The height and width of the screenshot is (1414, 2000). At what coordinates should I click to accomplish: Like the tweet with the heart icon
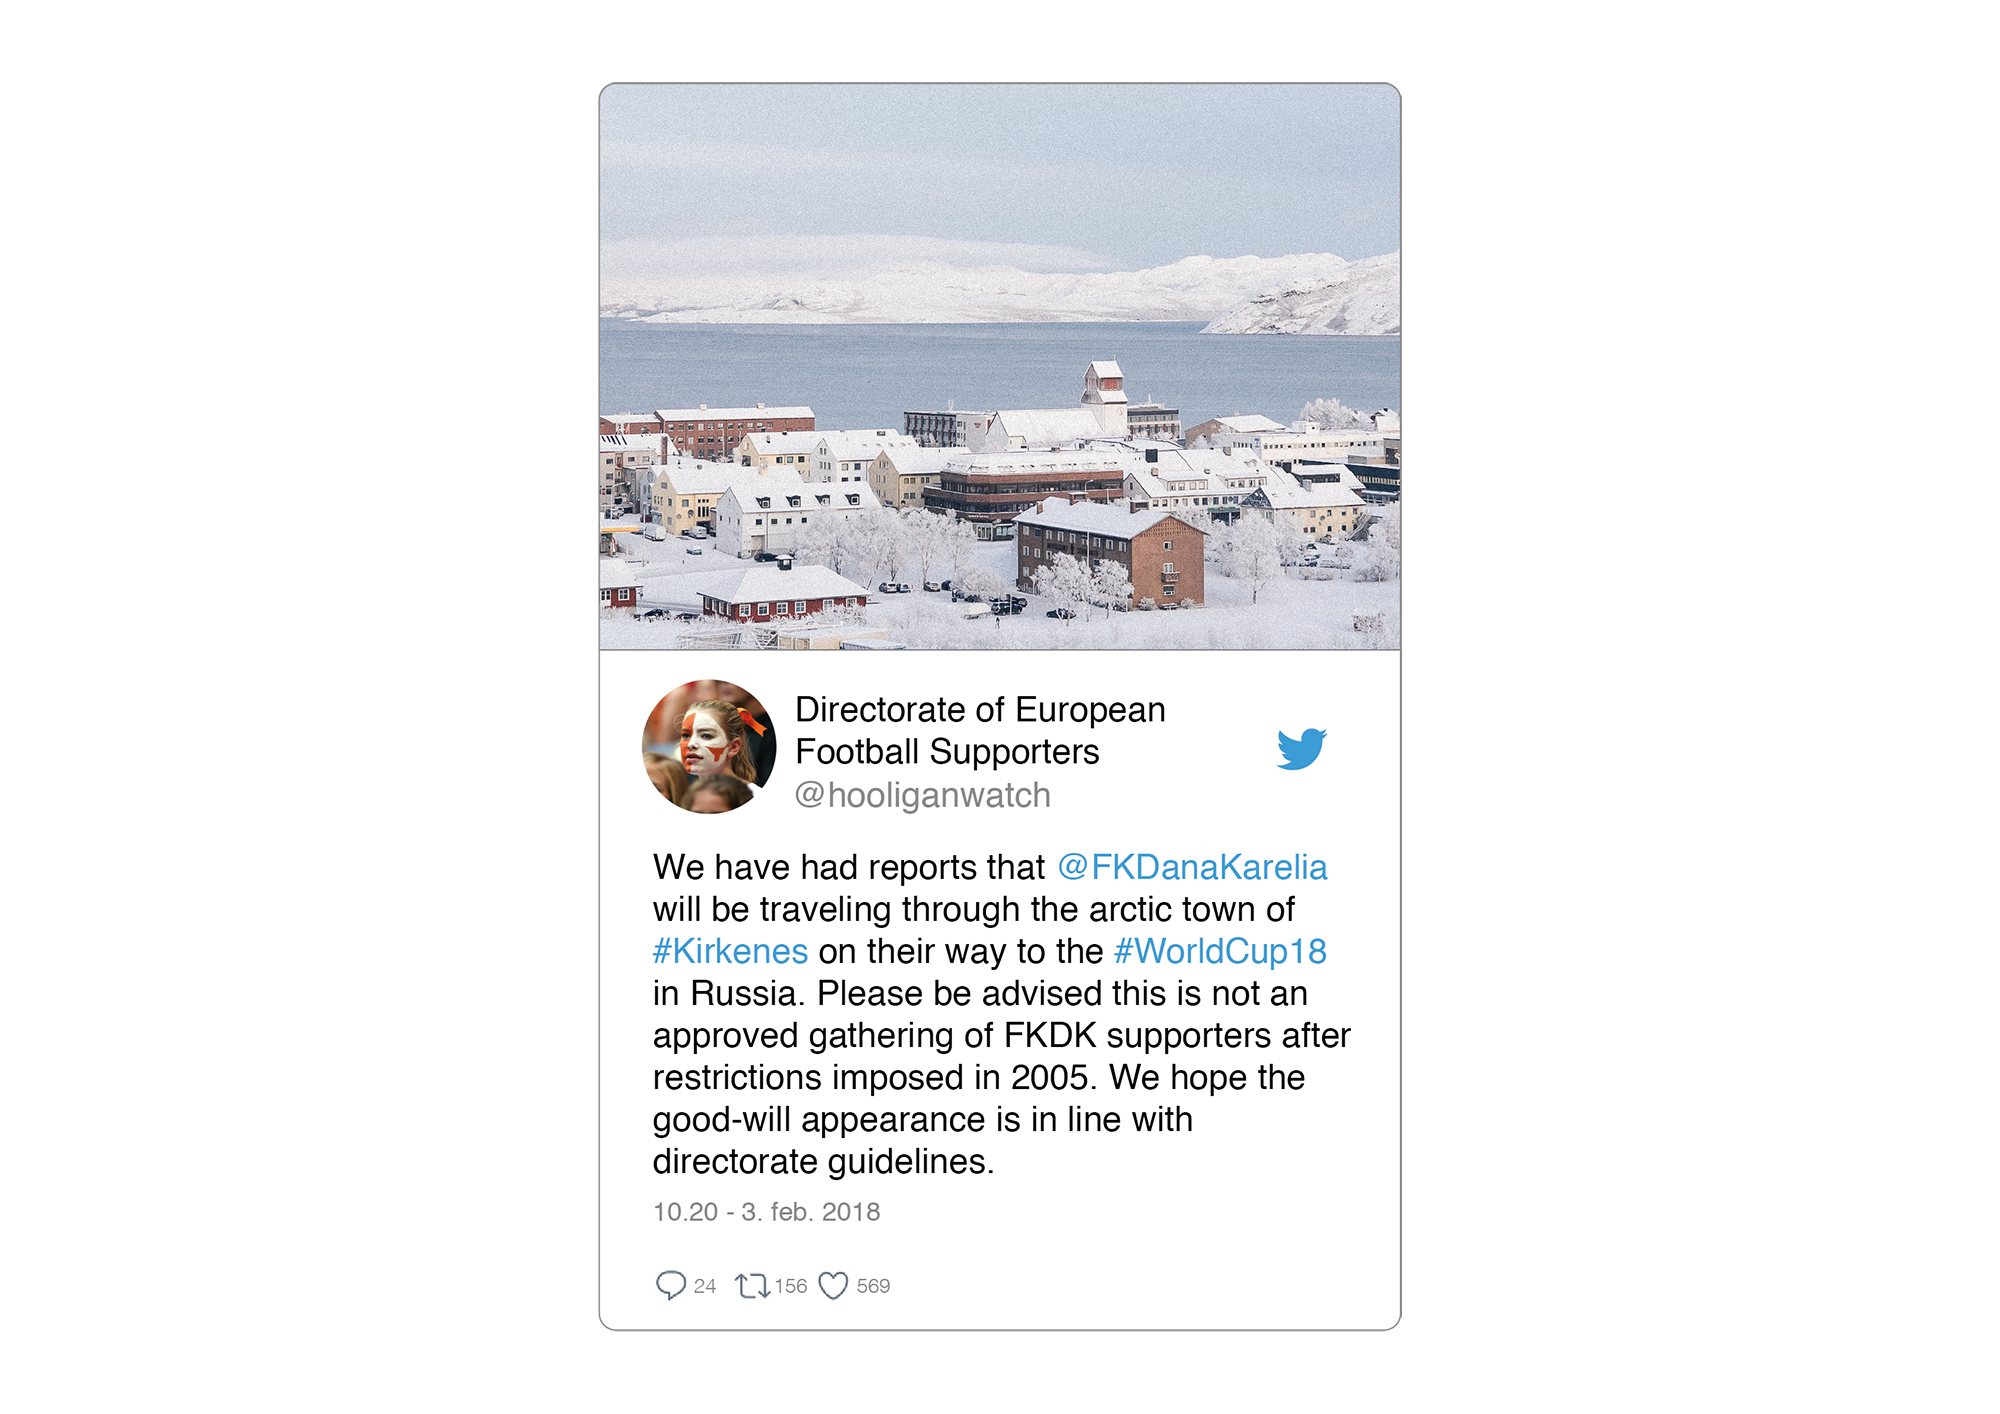[x=833, y=1285]
